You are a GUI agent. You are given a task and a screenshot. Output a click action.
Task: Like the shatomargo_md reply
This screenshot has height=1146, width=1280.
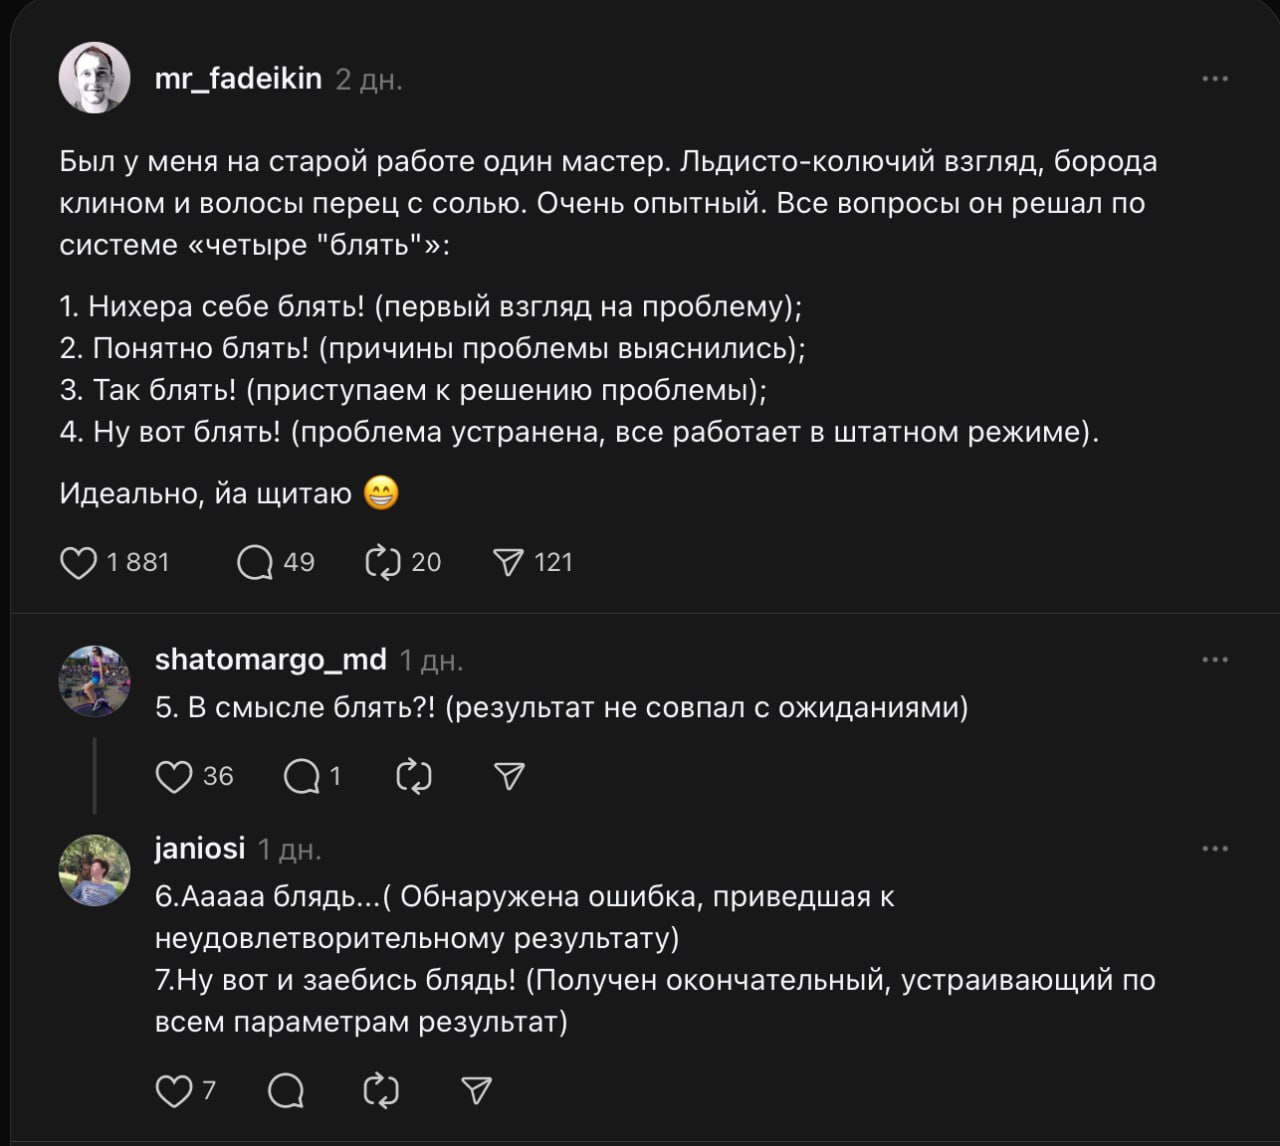tap(174, 777)
